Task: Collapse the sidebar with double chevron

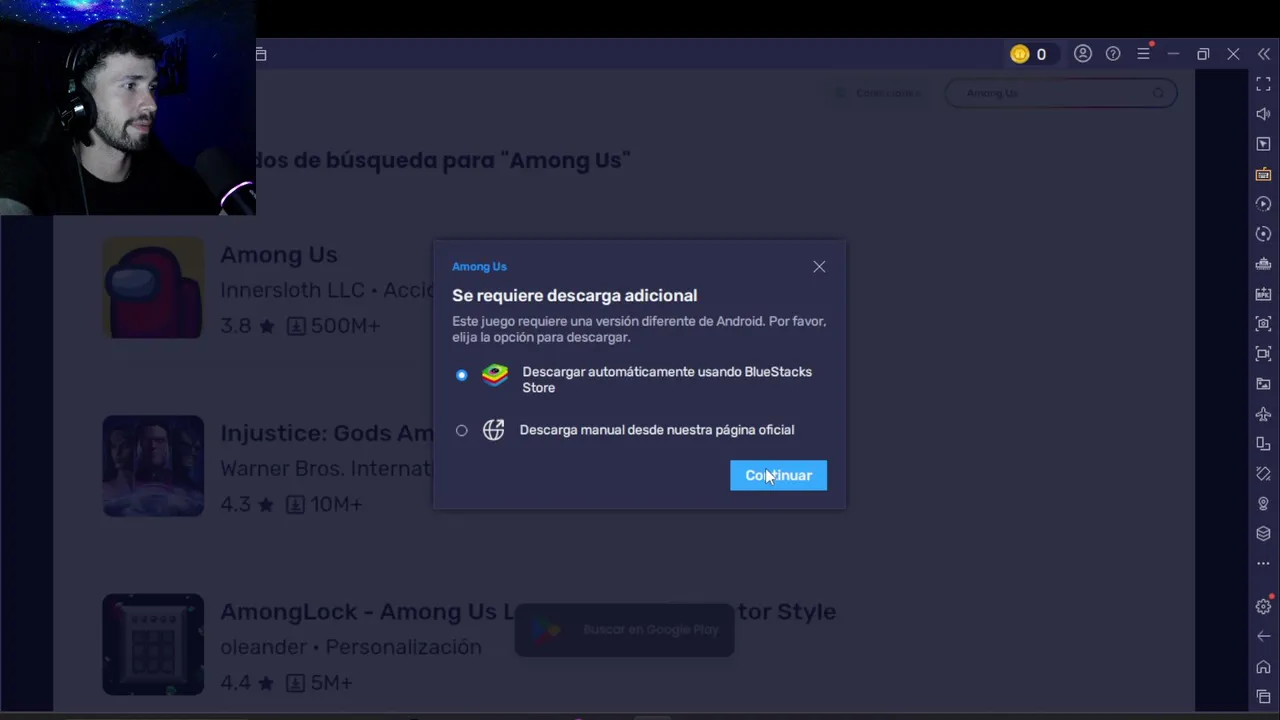Action: pyautogui.click(x=1264, y=54)
